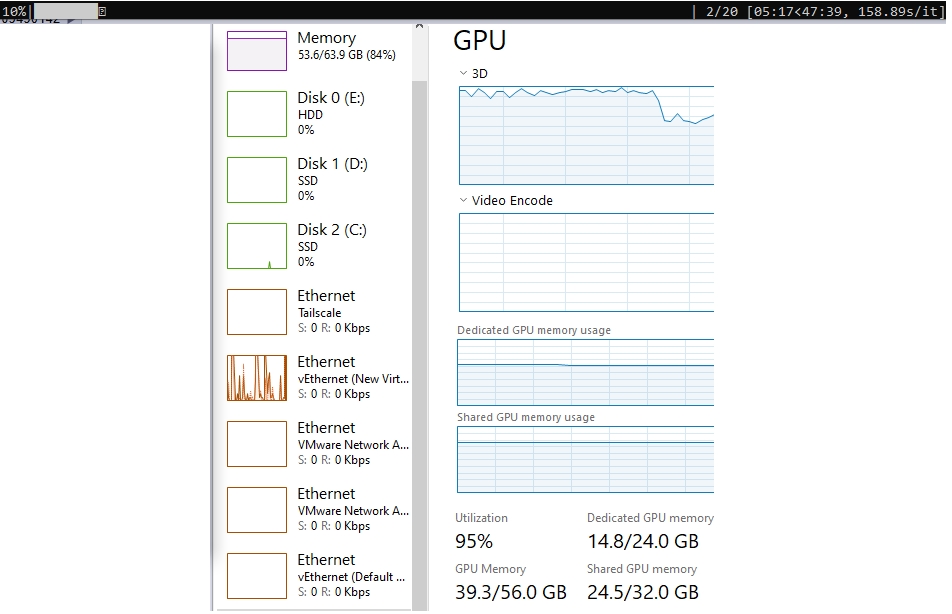Open Disk 0 (E:) HDD graph

257,114
